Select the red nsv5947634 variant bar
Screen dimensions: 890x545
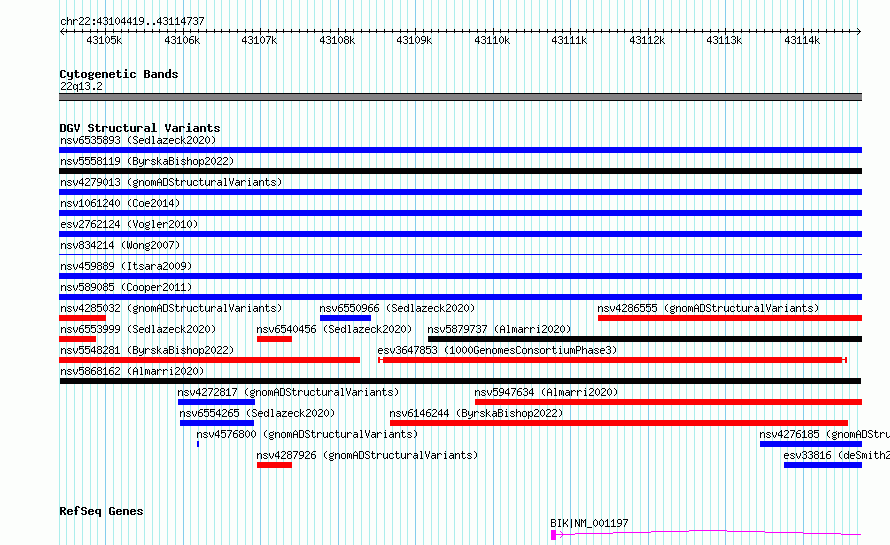[669, 402]
